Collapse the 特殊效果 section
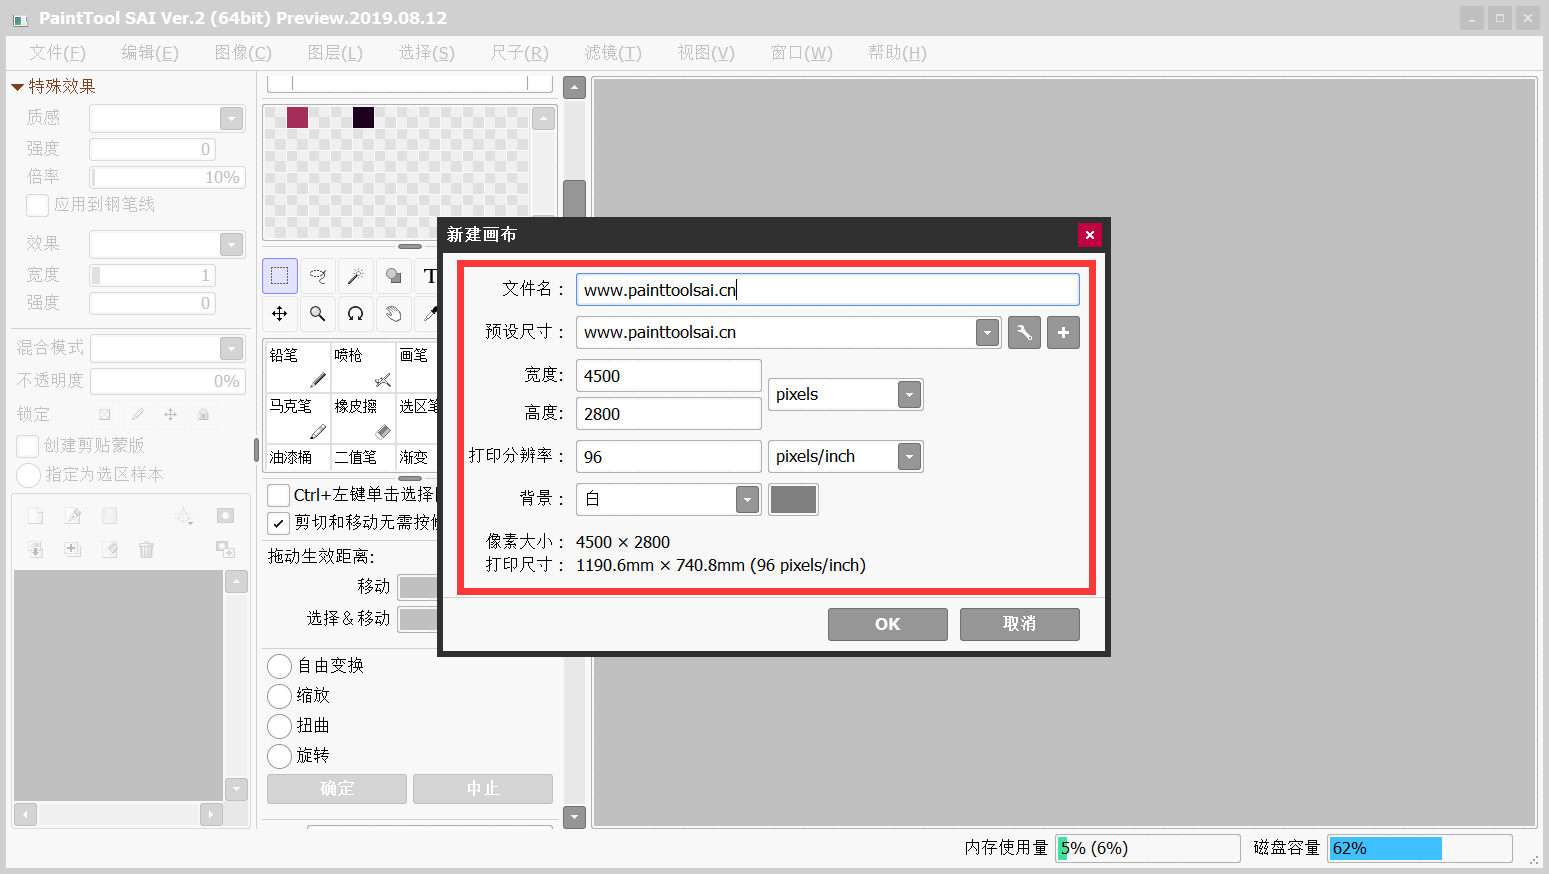This screenshot has height=874, width=1549. (x=17, y=87)
